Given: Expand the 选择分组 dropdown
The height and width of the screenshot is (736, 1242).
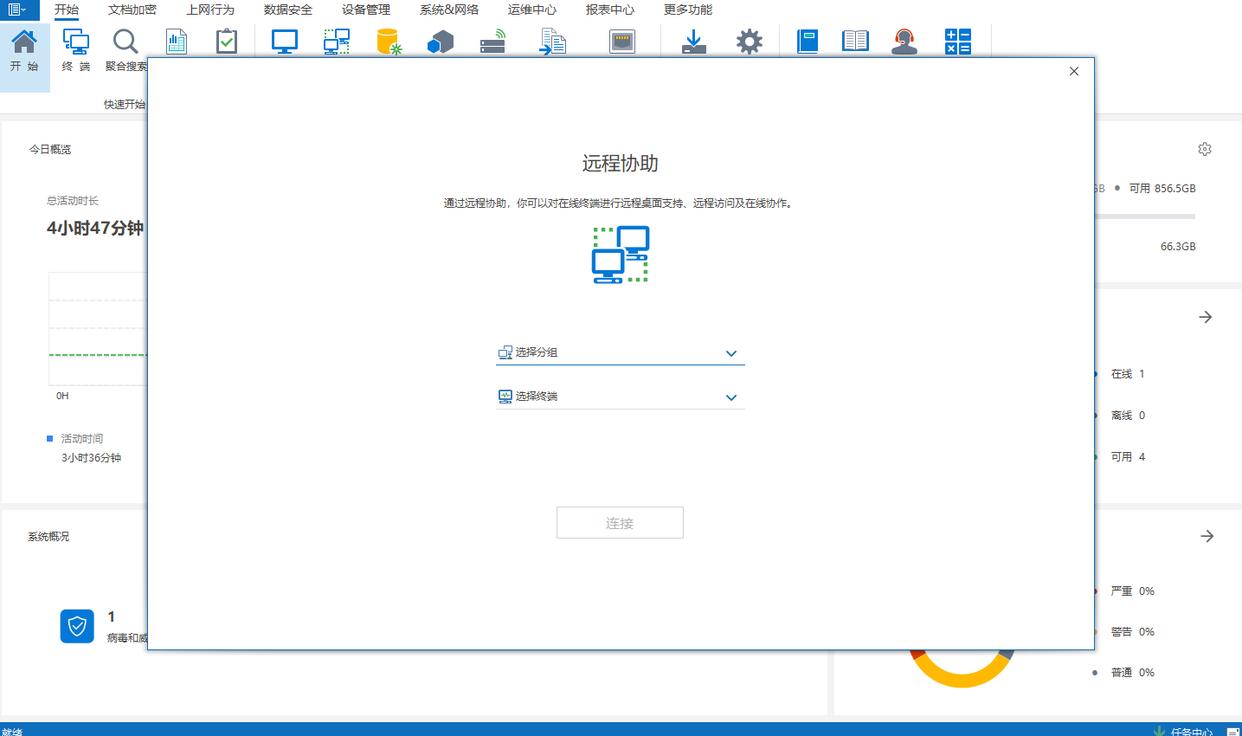Looking at the screenshot, I should pos(620,353).
